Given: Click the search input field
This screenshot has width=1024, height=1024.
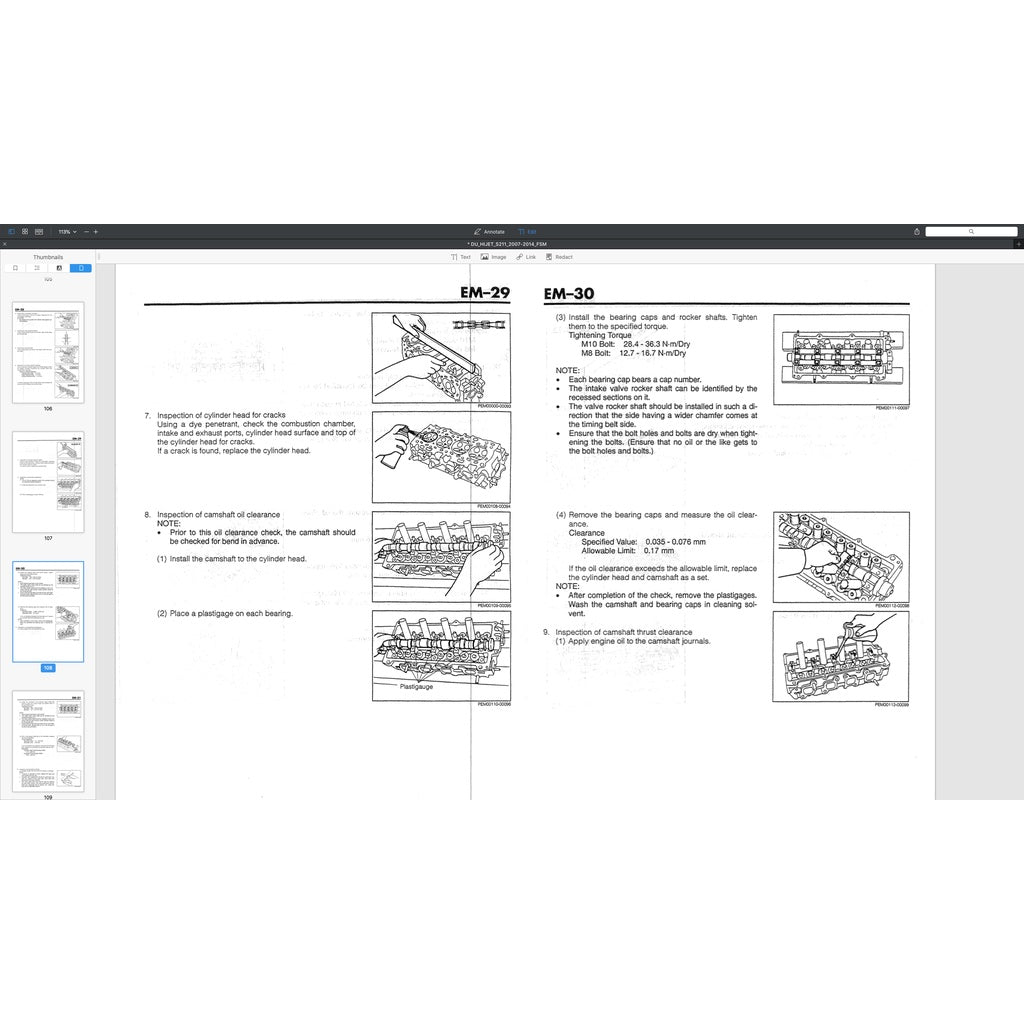Looking at the screenshot, I should (x=970, y=231).
